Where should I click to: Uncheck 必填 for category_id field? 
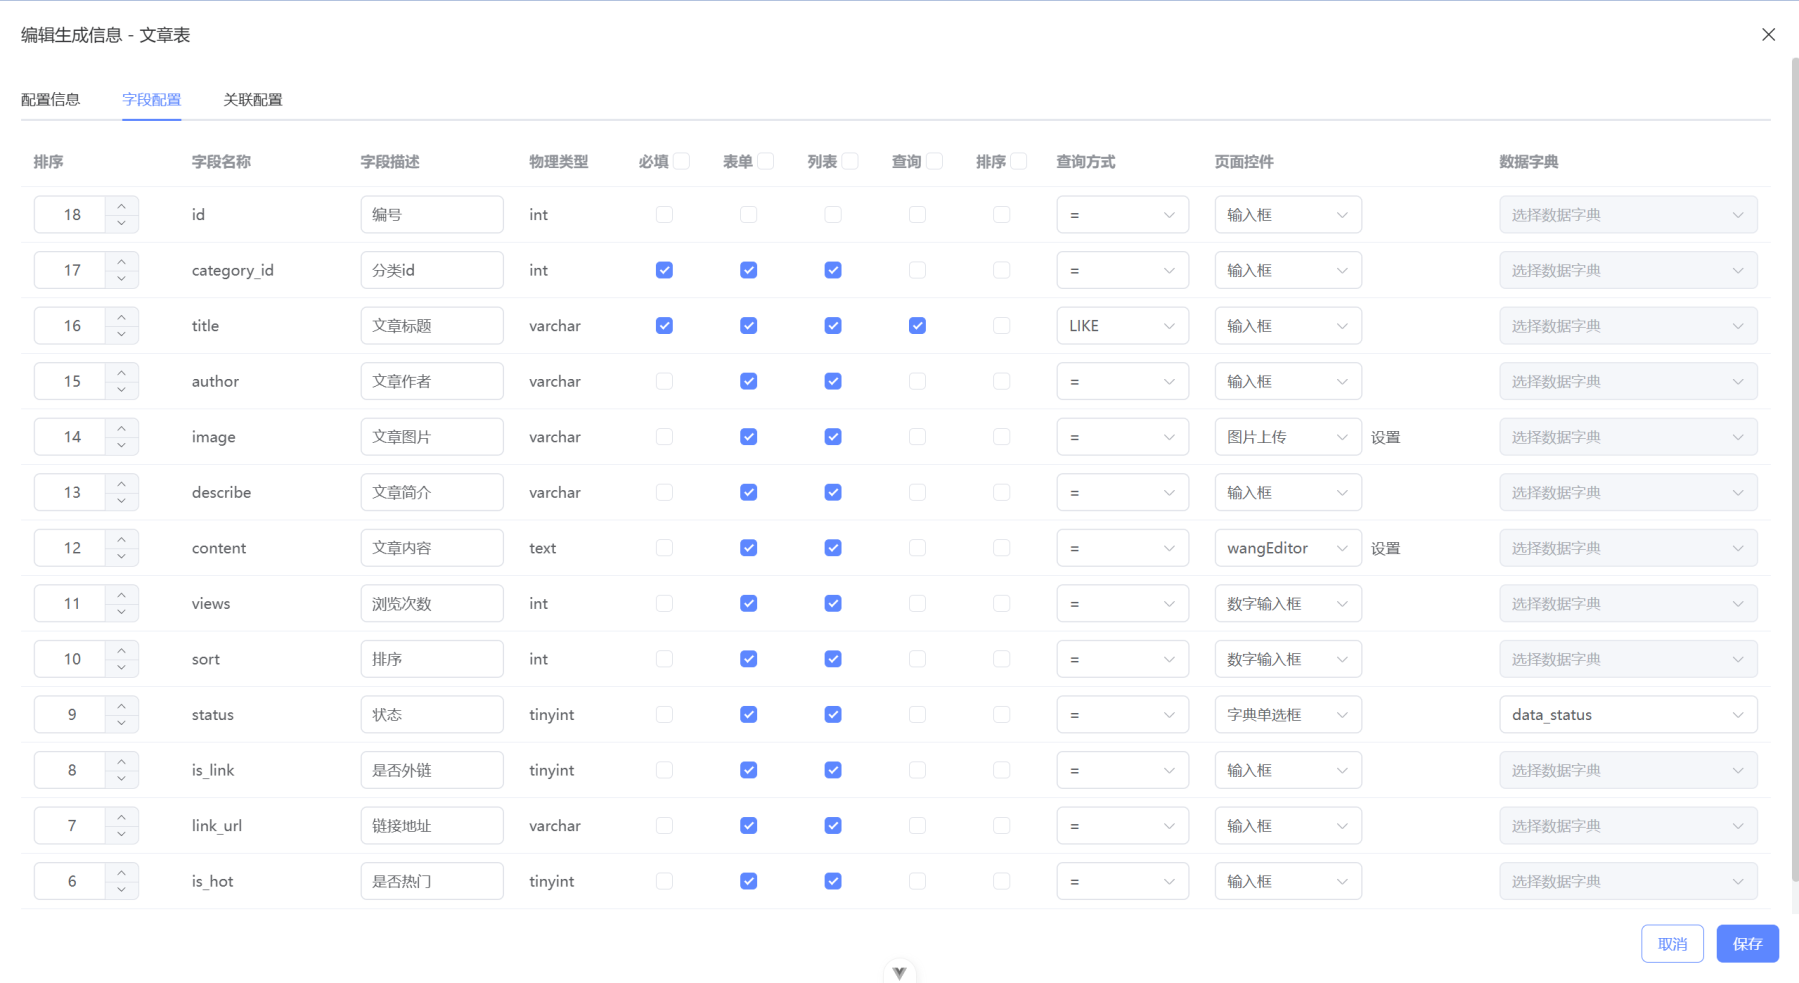coord(664,270)
